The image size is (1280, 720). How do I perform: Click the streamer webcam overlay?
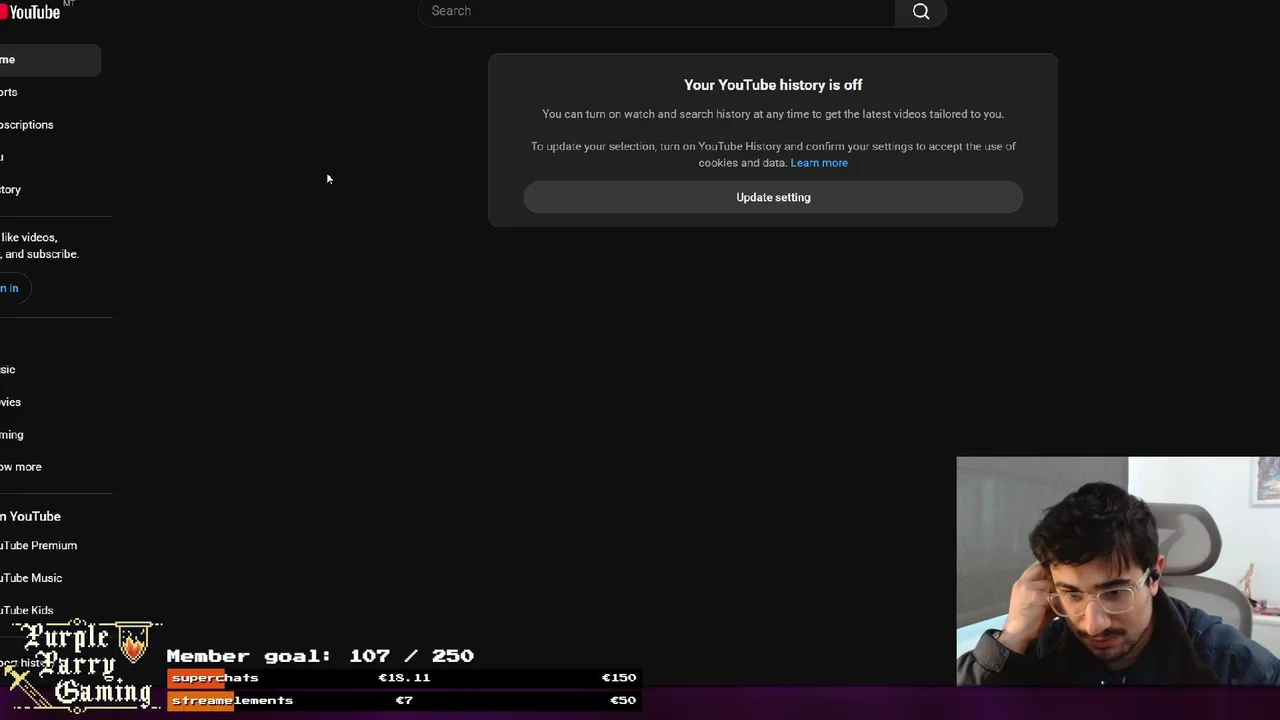[x=1118, y=571]
